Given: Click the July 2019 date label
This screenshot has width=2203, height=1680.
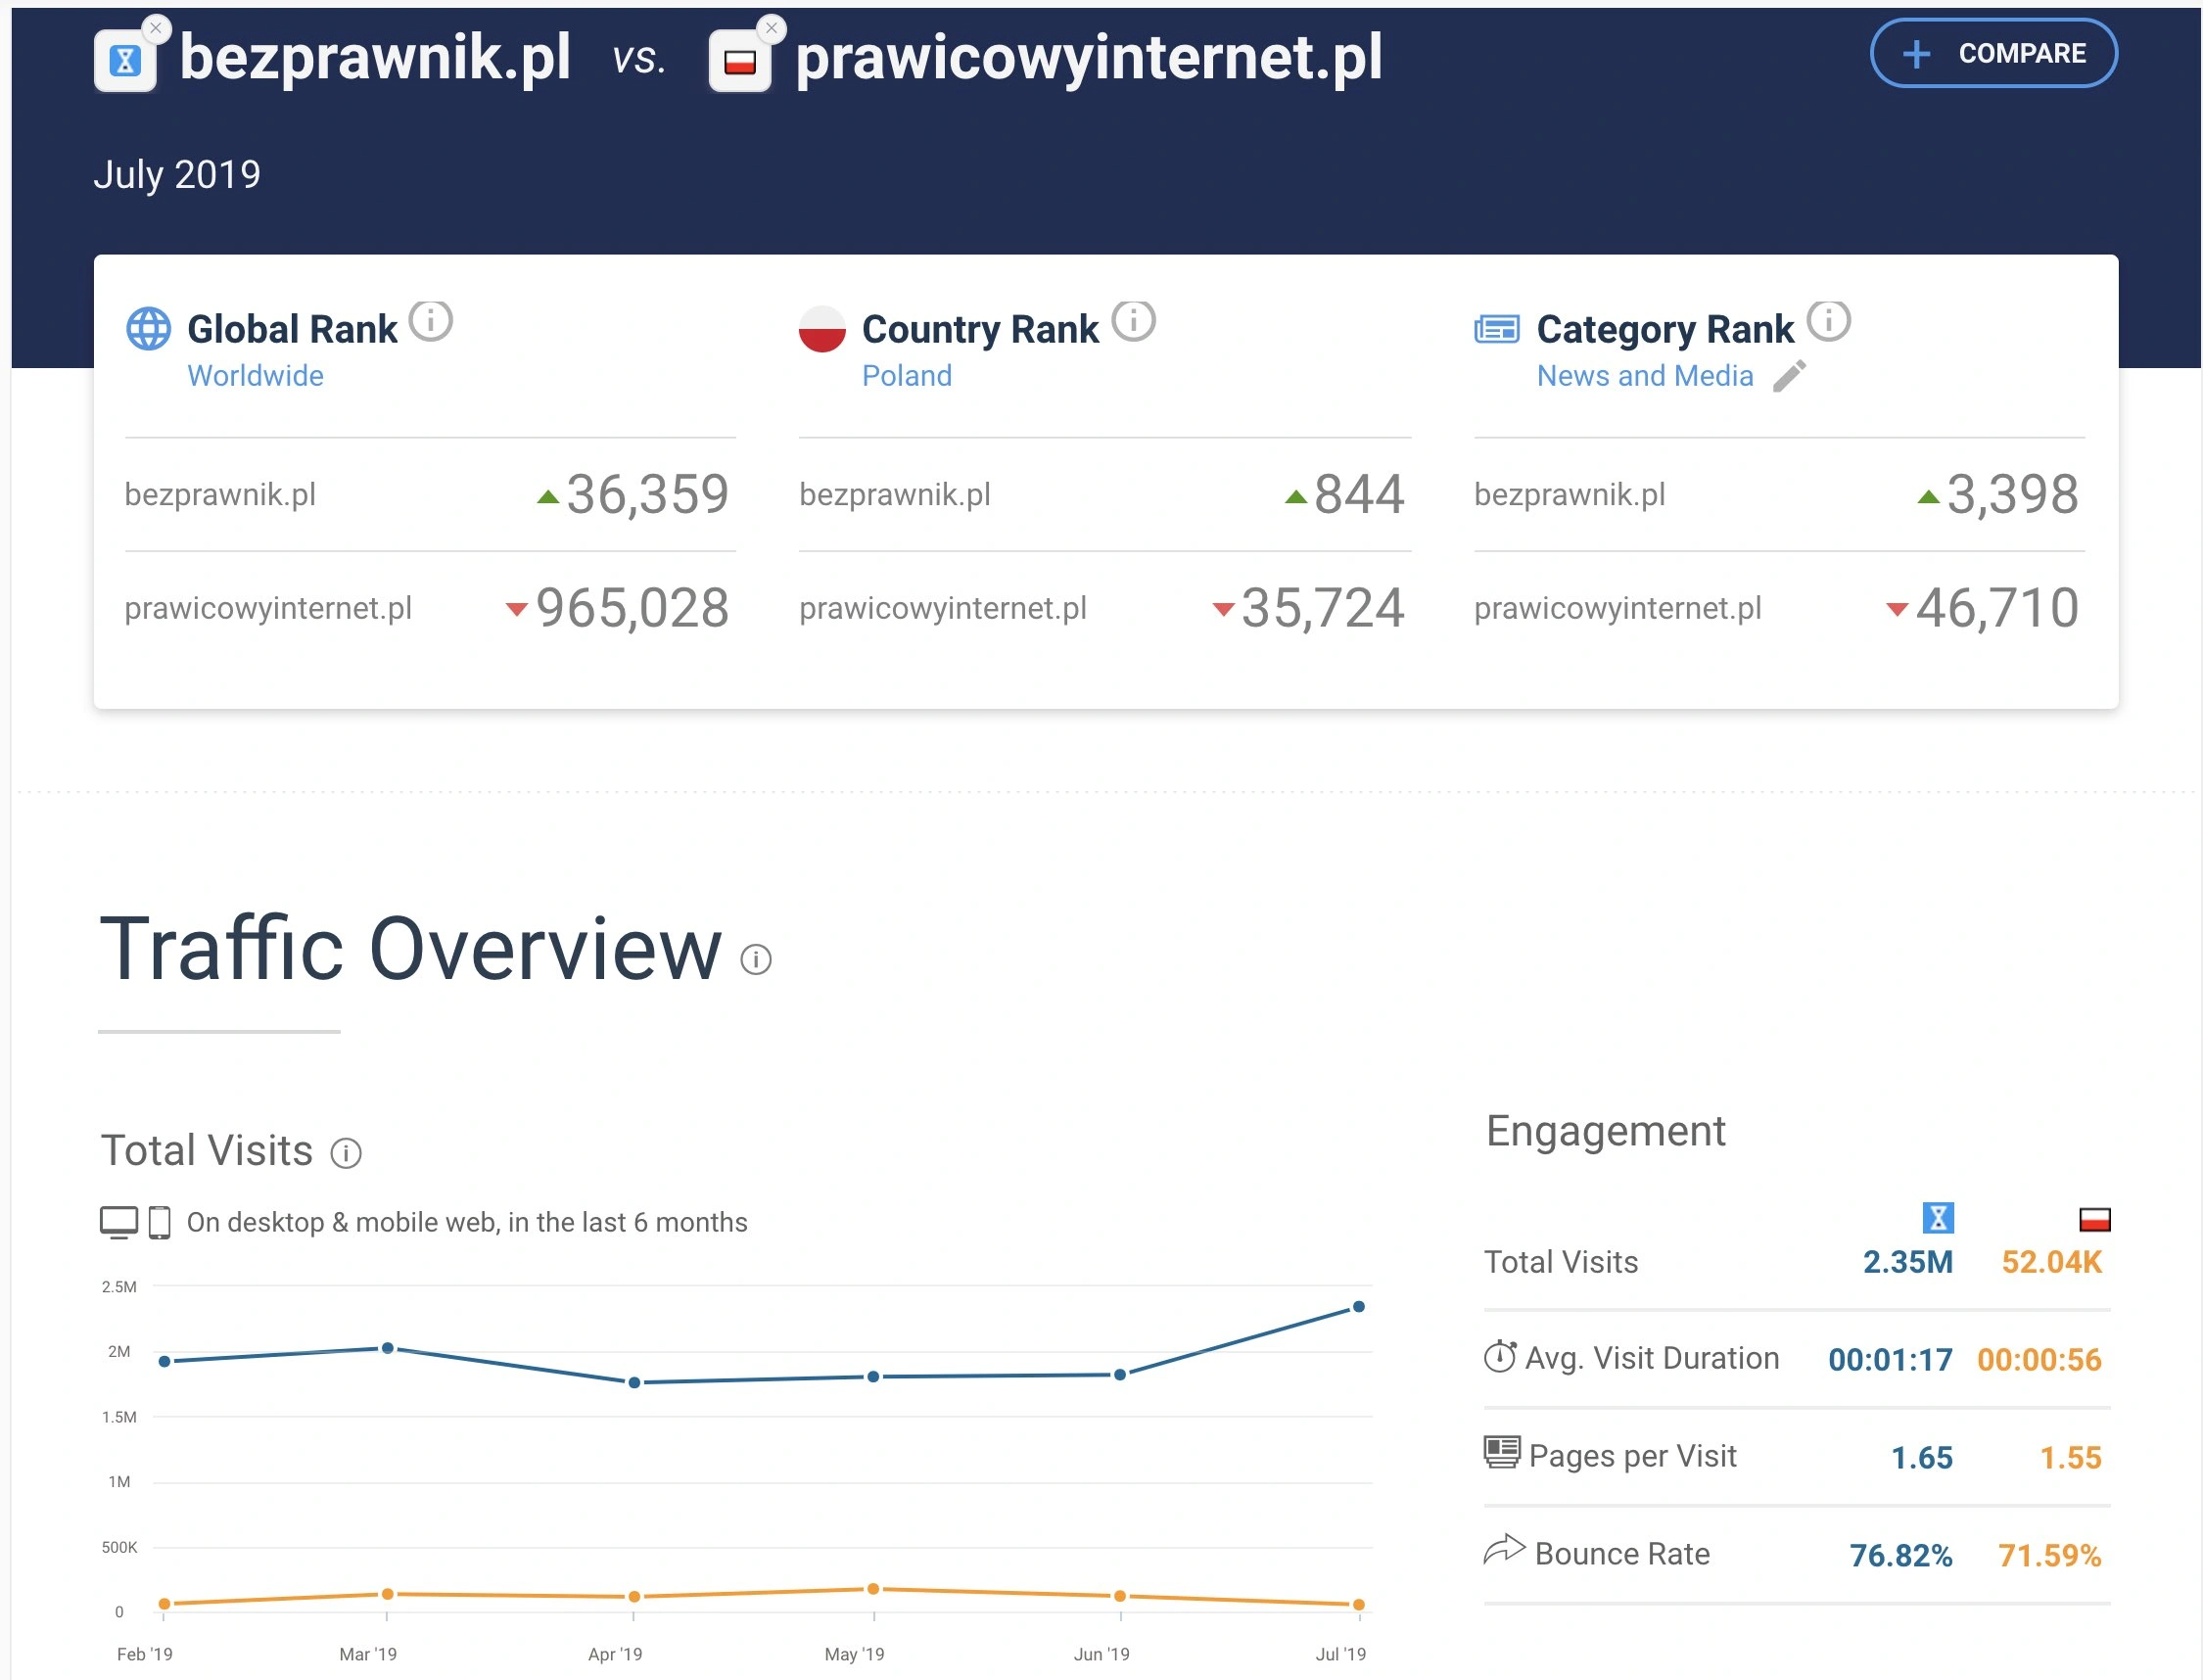Looking at the screenshot, I should click(177, 174).
